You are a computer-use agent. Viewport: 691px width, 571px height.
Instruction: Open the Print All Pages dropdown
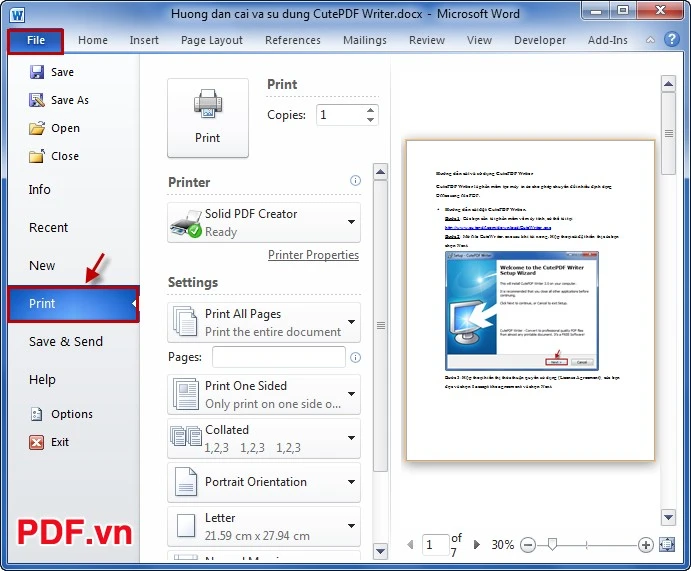(x=352, y=322)
